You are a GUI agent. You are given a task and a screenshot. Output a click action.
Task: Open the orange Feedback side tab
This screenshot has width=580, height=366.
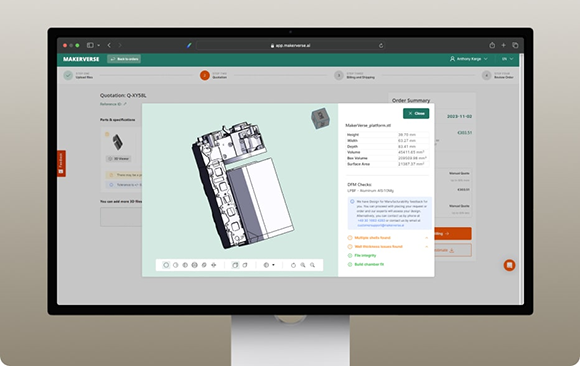61,163
